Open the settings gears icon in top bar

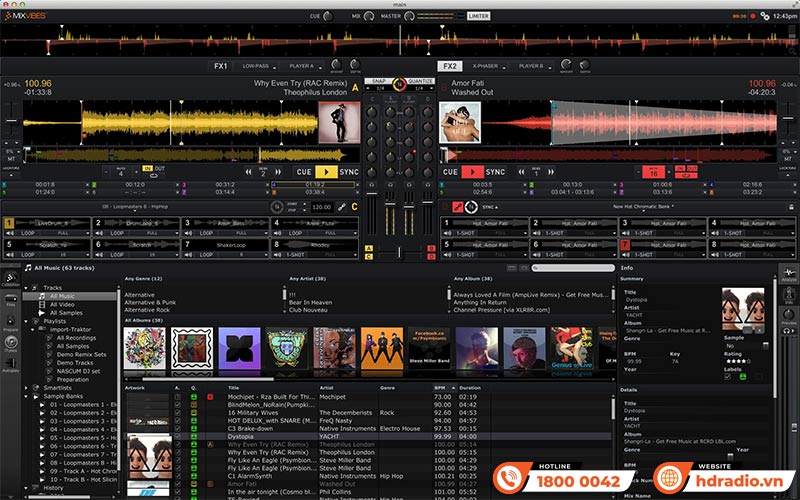click(x=765, y=16)
